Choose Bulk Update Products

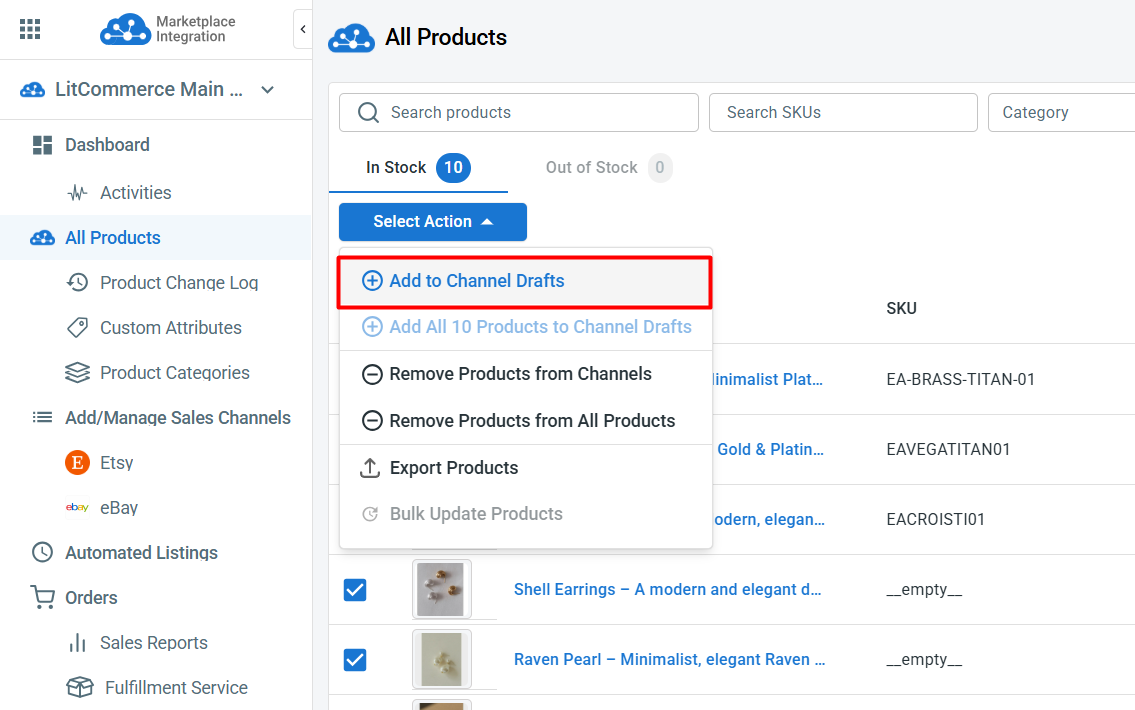pos(526,514)
